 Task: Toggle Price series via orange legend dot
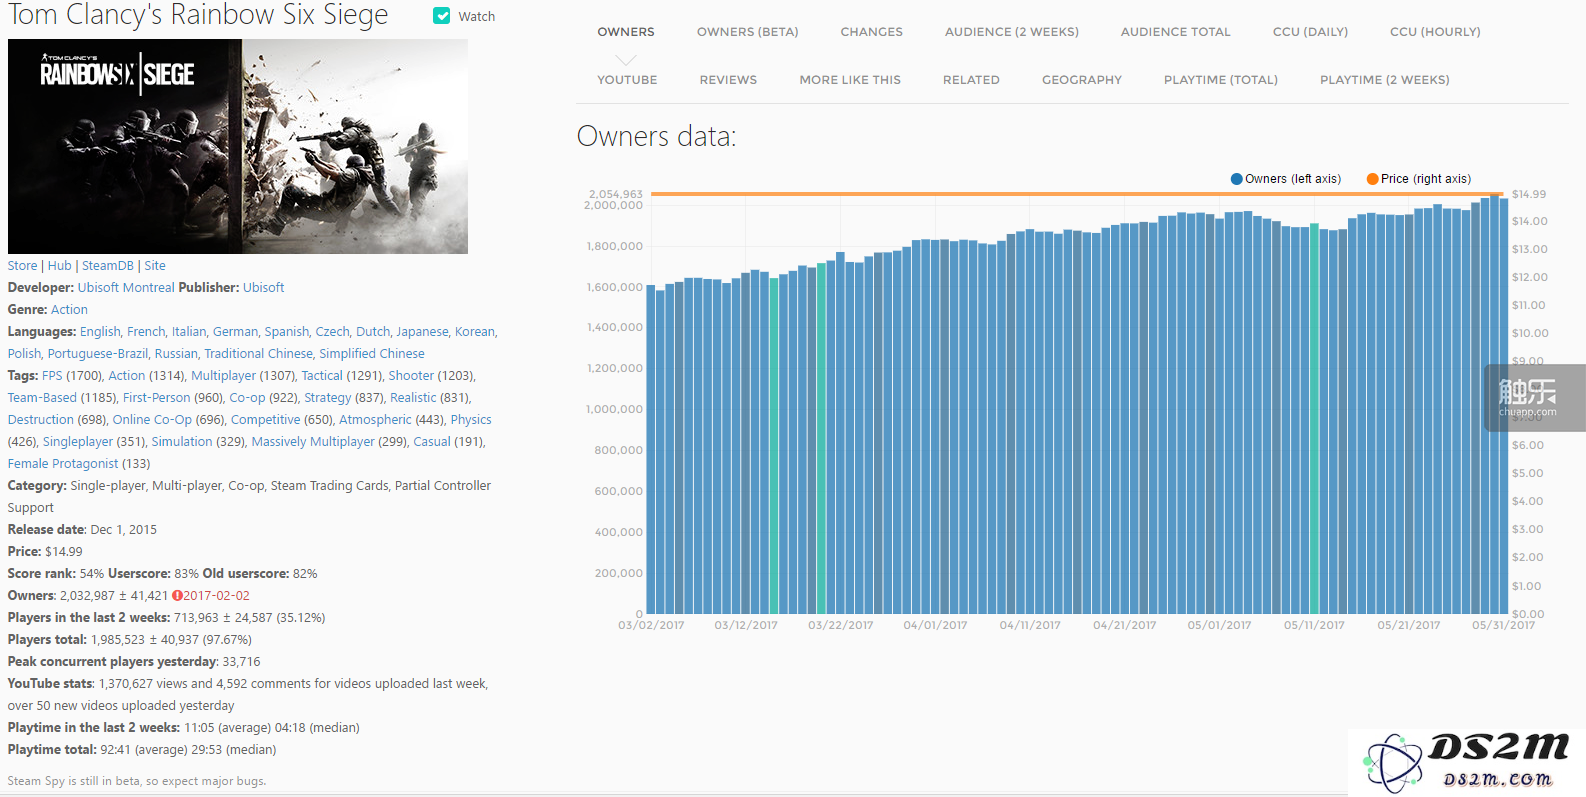point(1373,179)
